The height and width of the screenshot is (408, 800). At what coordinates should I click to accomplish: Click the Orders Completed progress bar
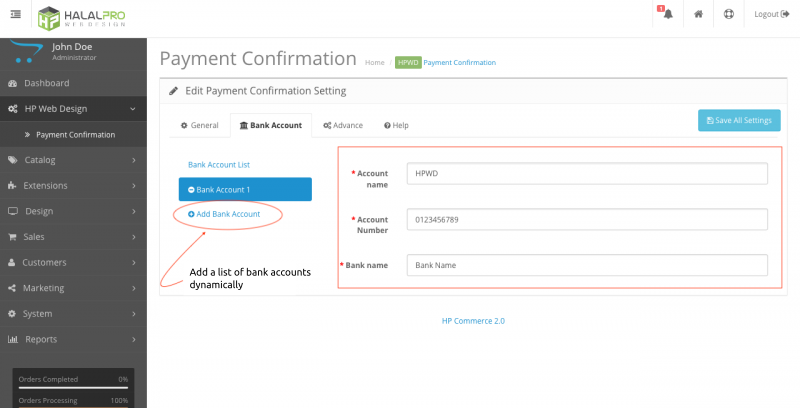pyautogui.click(x=73, y=386)
